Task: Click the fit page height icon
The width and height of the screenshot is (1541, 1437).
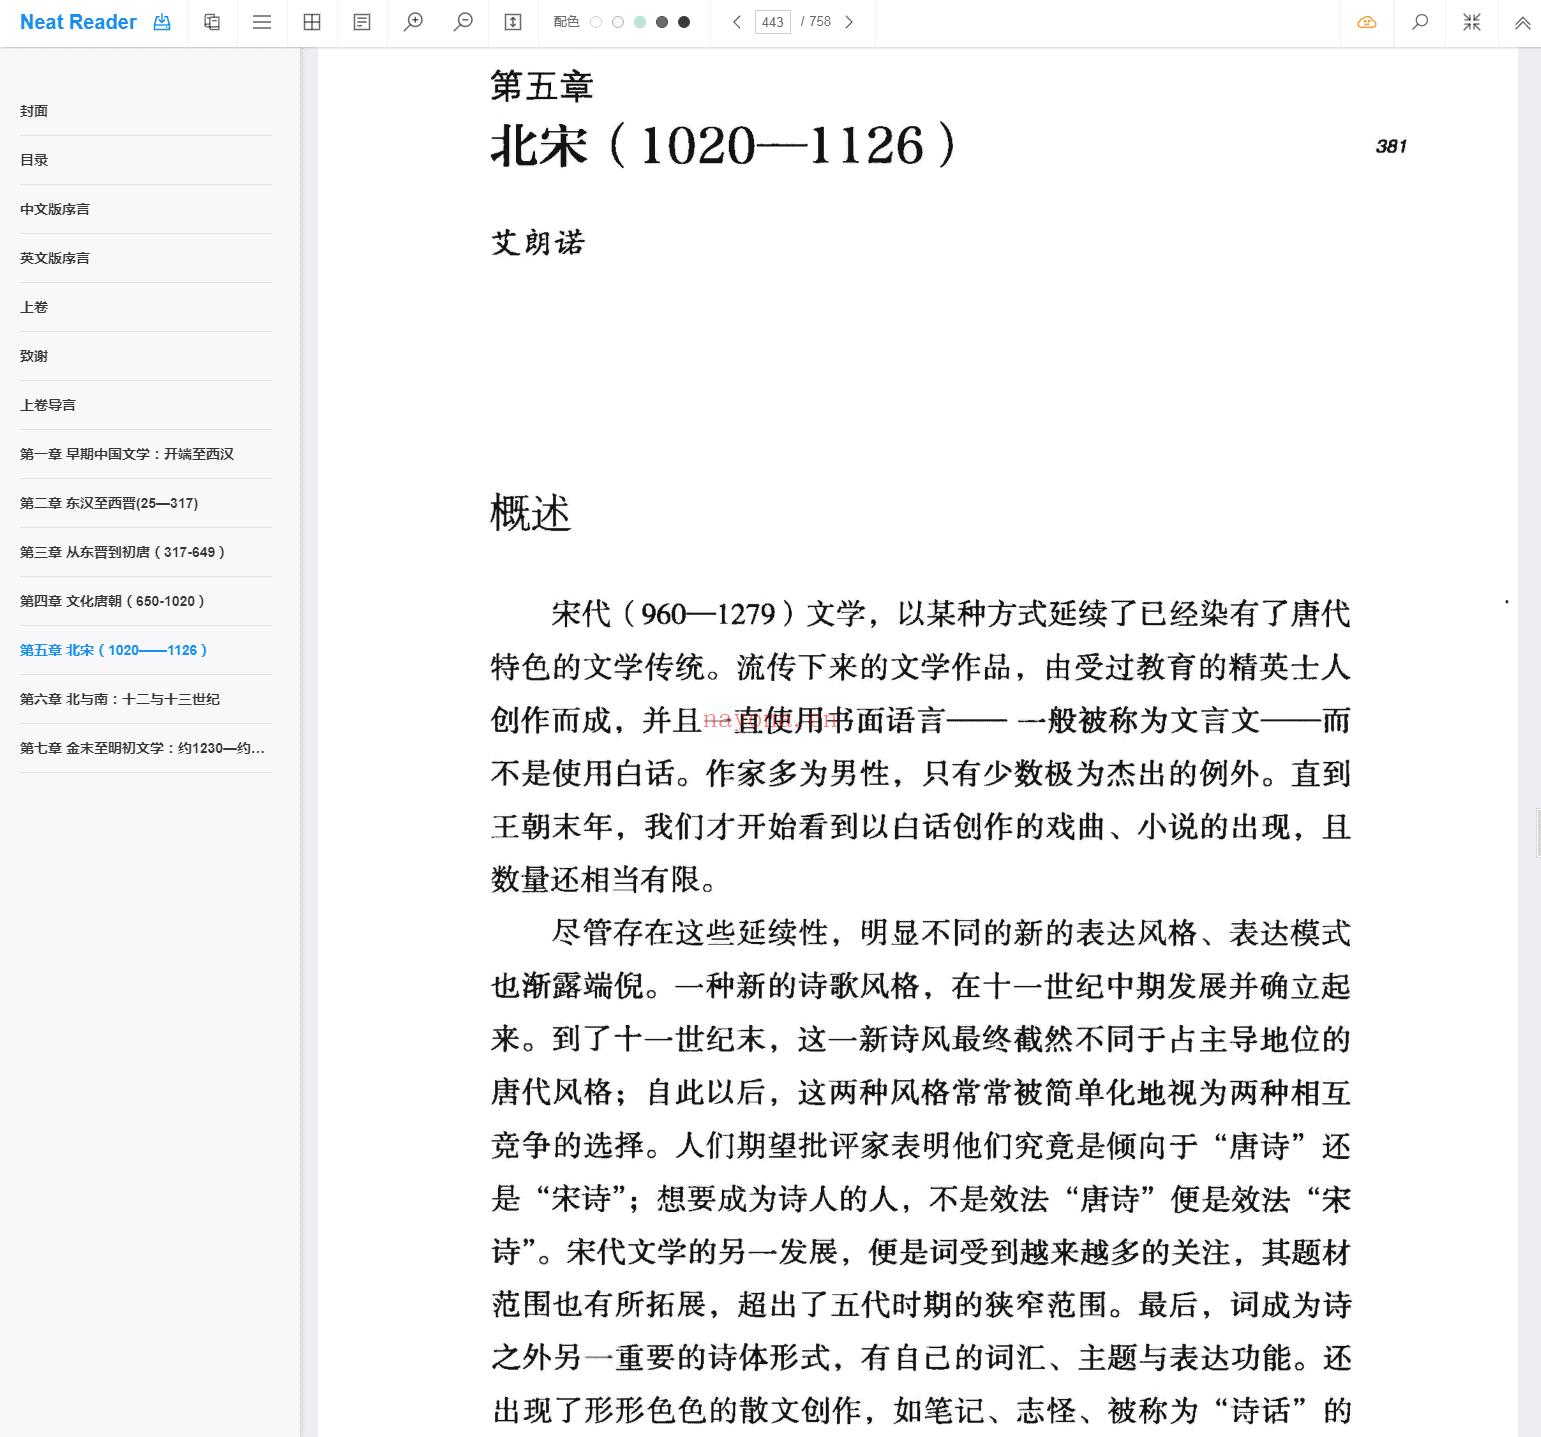Action: (513, 22)
